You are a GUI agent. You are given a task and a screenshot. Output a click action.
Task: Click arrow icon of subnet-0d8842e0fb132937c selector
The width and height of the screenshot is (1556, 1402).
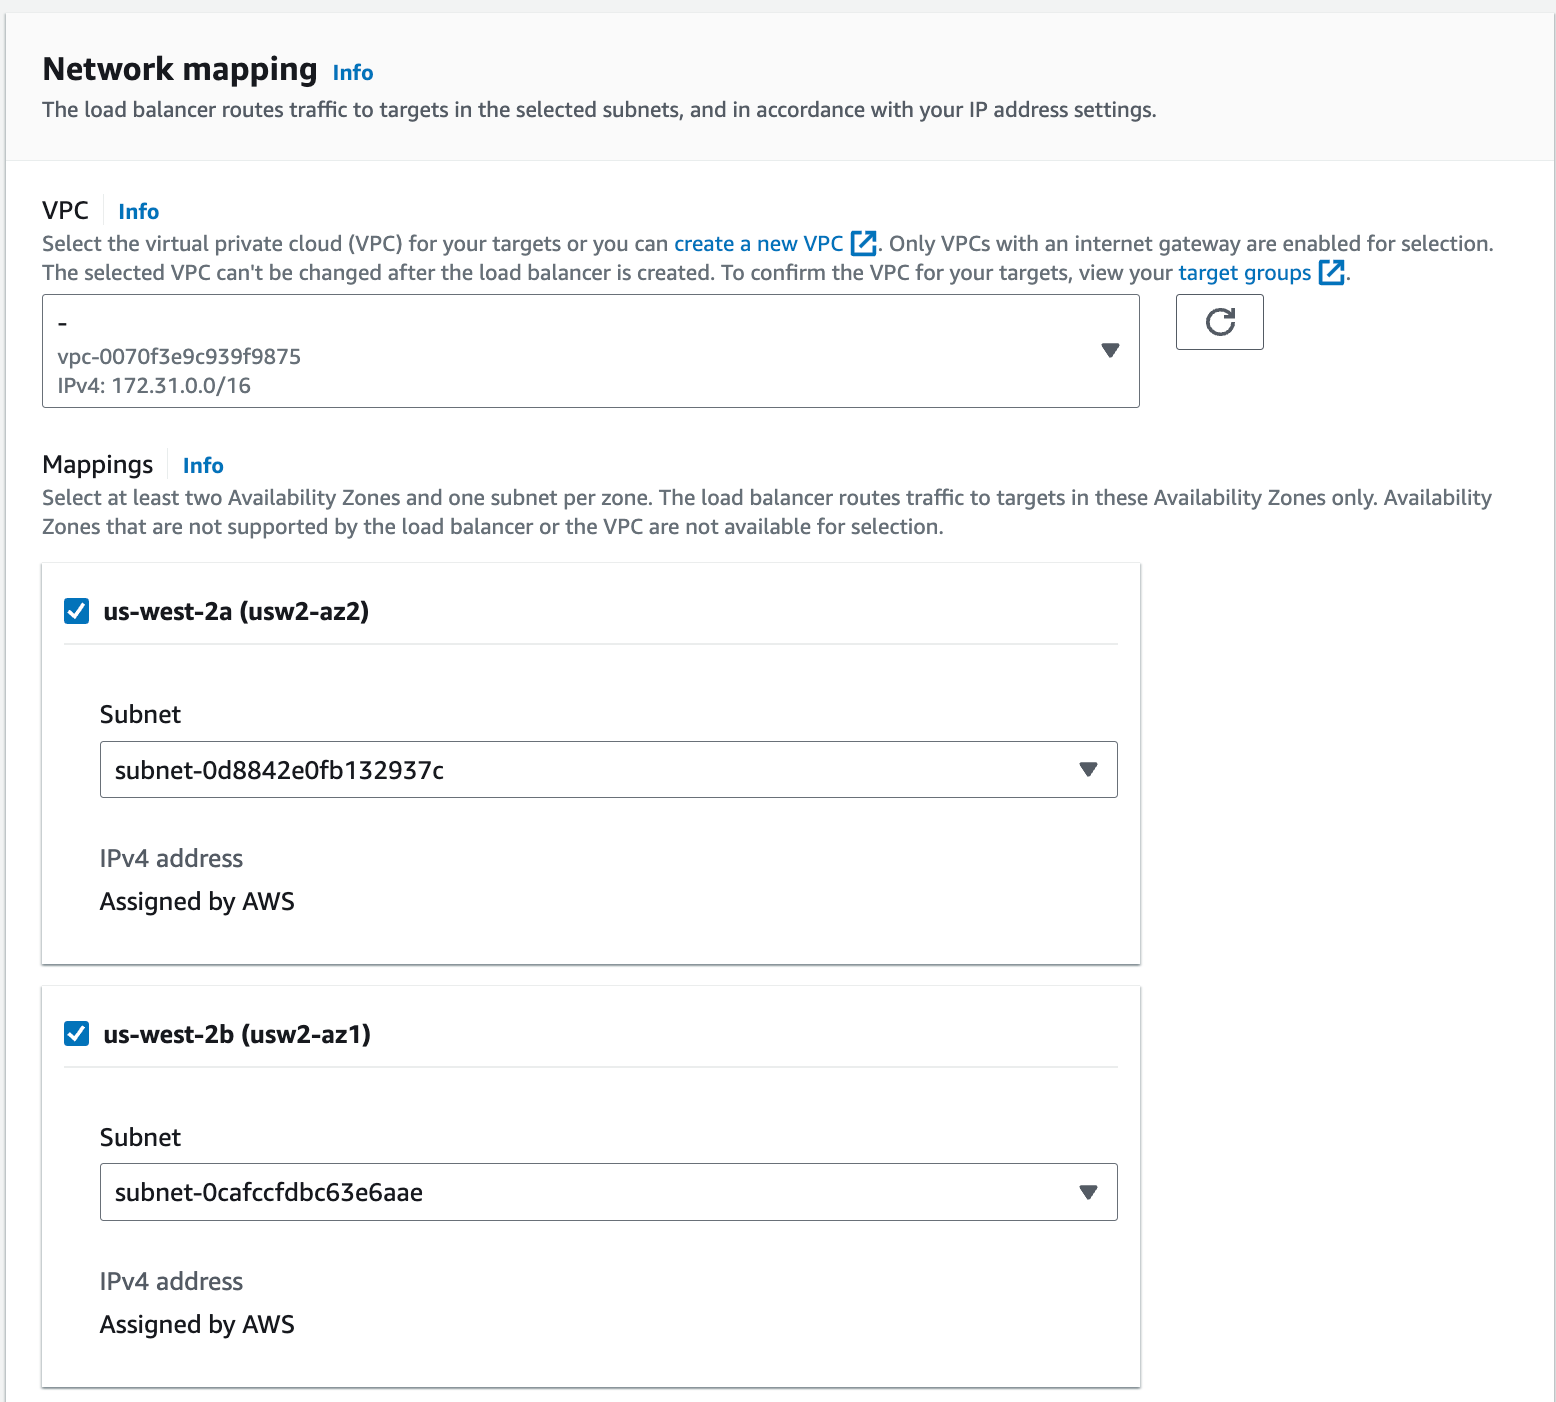[1088, 769]
